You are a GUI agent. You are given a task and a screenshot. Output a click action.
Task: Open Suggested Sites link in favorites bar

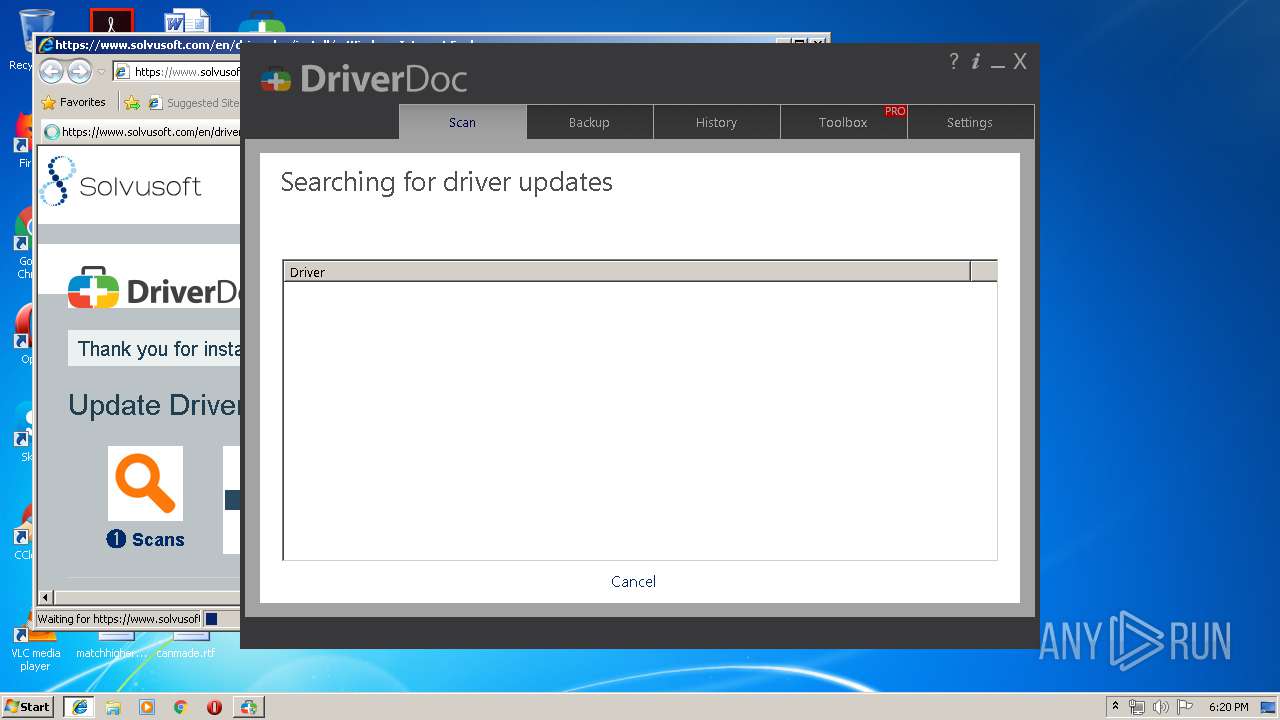(193, 102)
